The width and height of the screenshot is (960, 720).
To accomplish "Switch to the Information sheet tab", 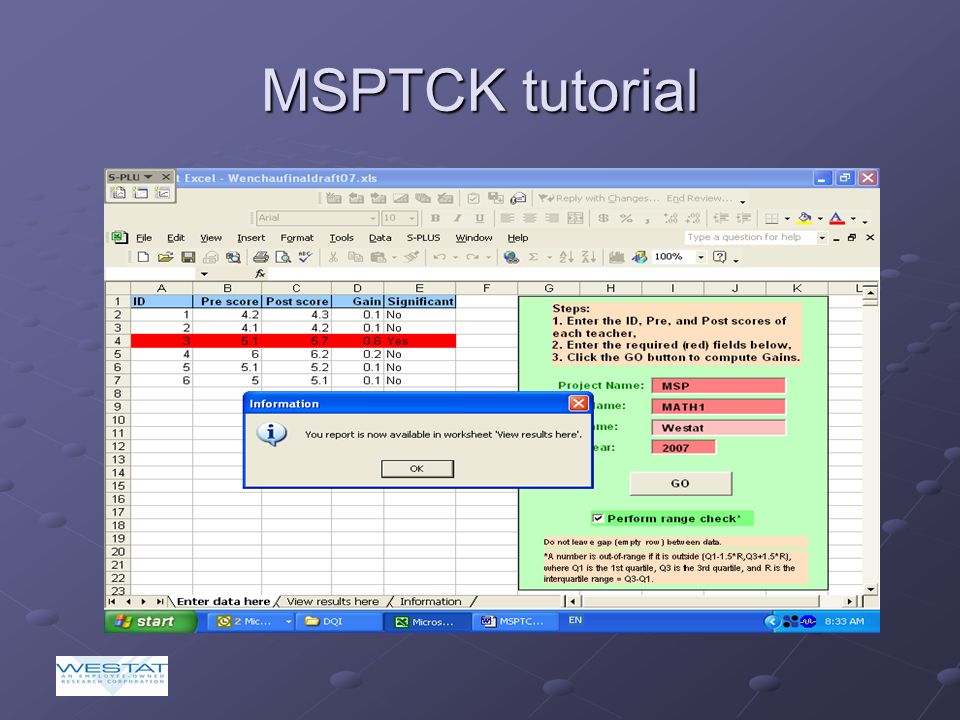I will click(x=430, y=602).
